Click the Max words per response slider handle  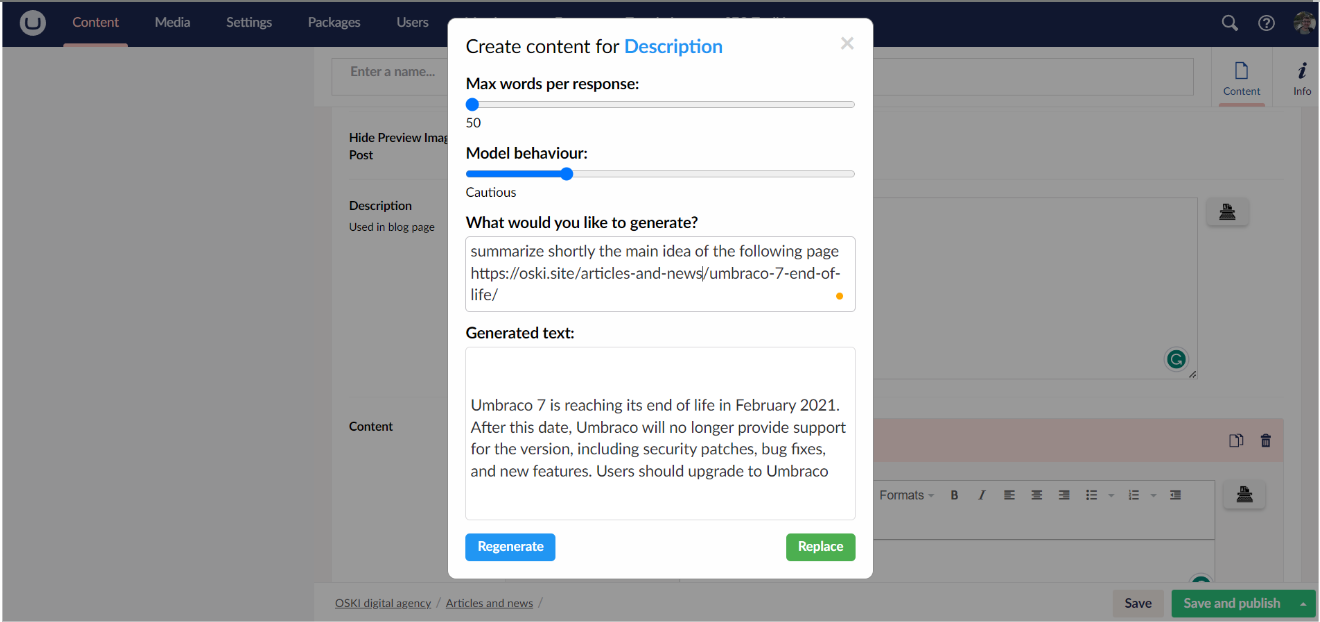pyautogui.click(x=472, y=104)
